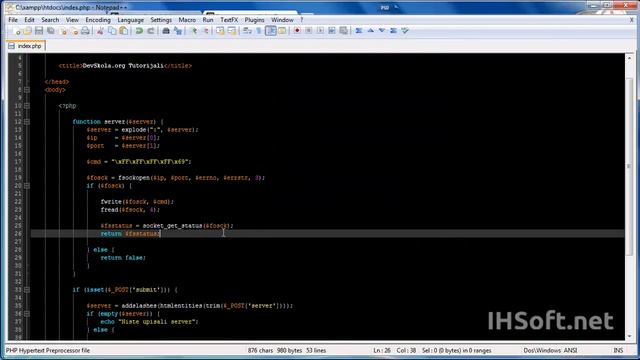Toggle Word wrap in the toolbar
The image size is (640, 360).
247,31
